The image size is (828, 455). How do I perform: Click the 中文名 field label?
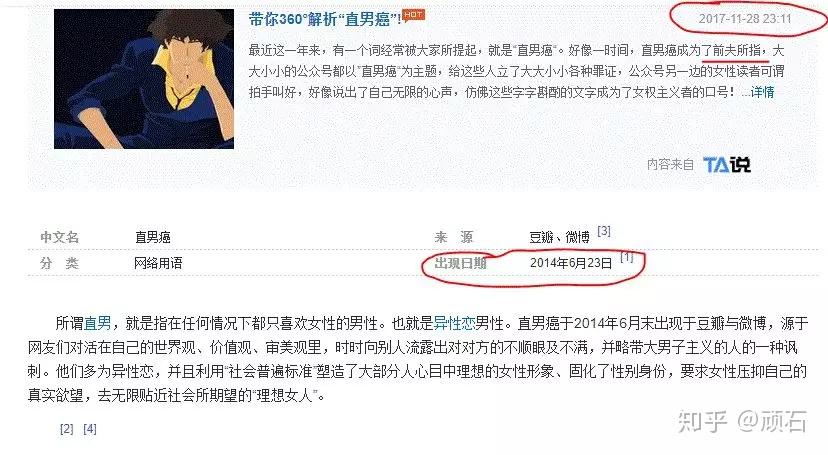60,237
